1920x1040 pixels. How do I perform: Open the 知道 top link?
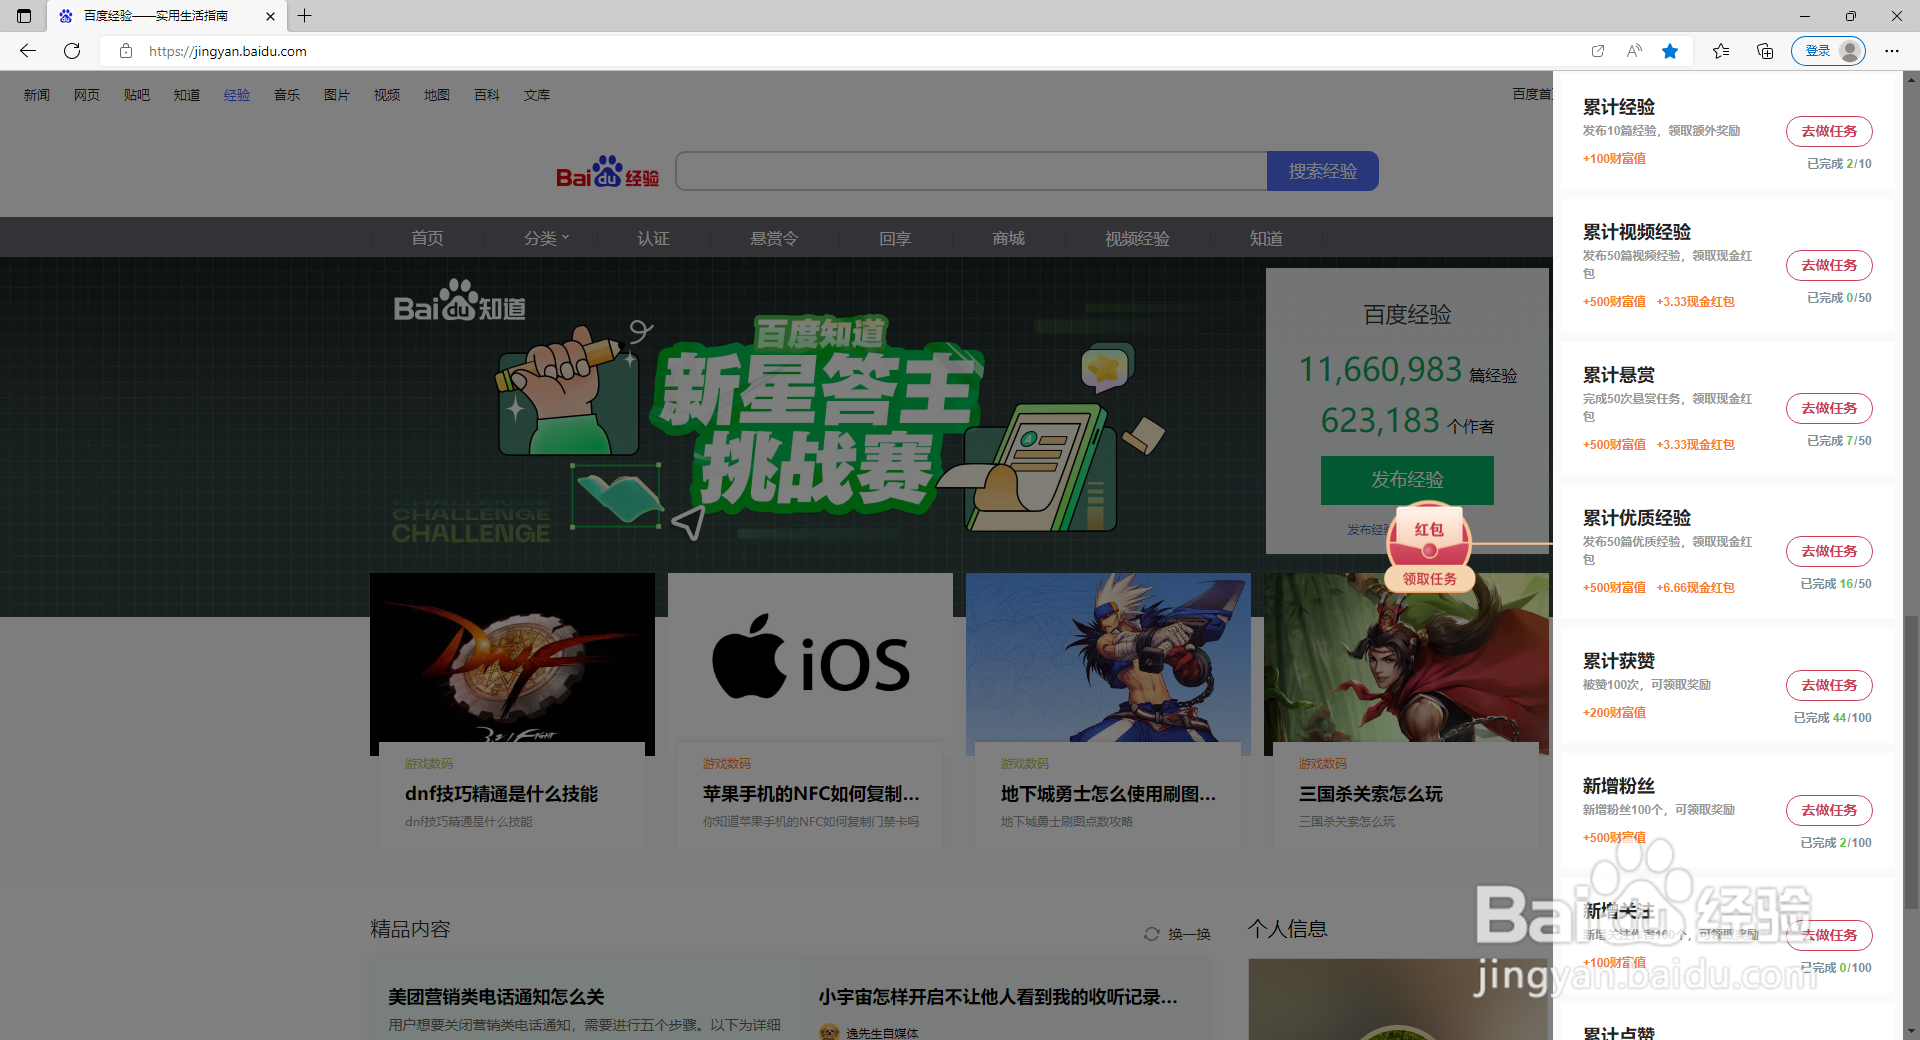187,95
